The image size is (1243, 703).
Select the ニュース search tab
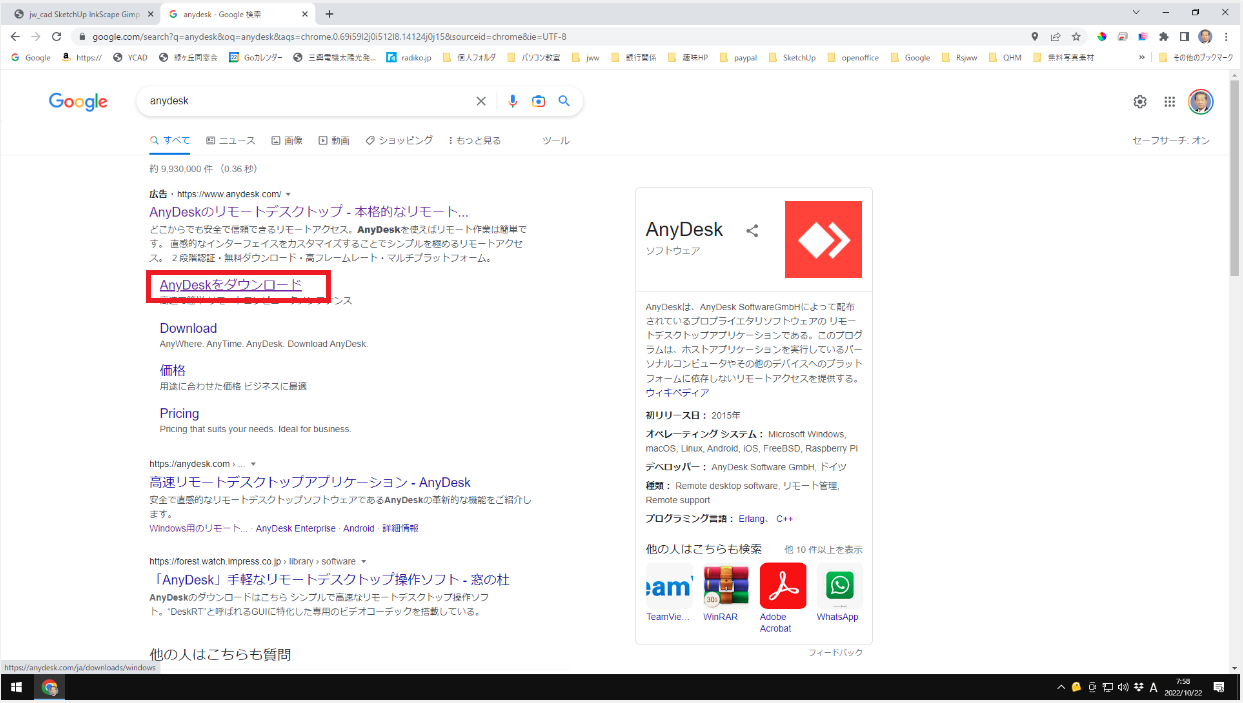coord(230,141)
